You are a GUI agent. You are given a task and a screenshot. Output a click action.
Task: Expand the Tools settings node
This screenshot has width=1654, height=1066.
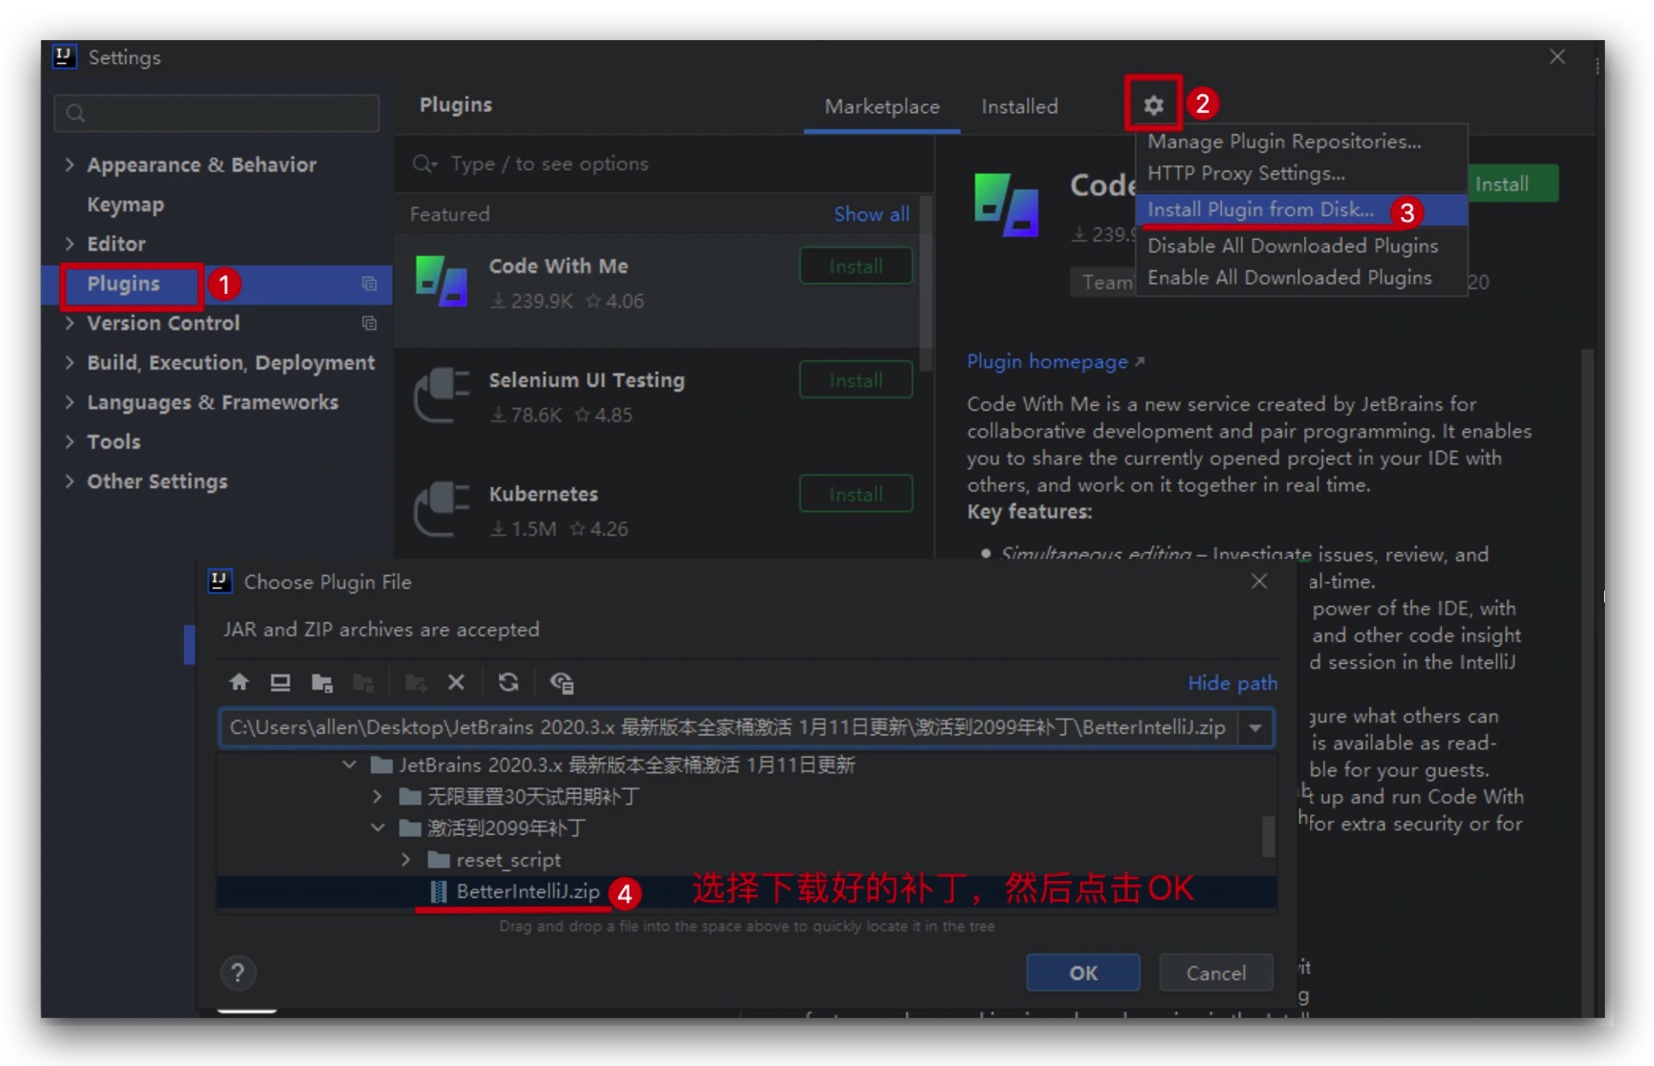pos(69,441)
